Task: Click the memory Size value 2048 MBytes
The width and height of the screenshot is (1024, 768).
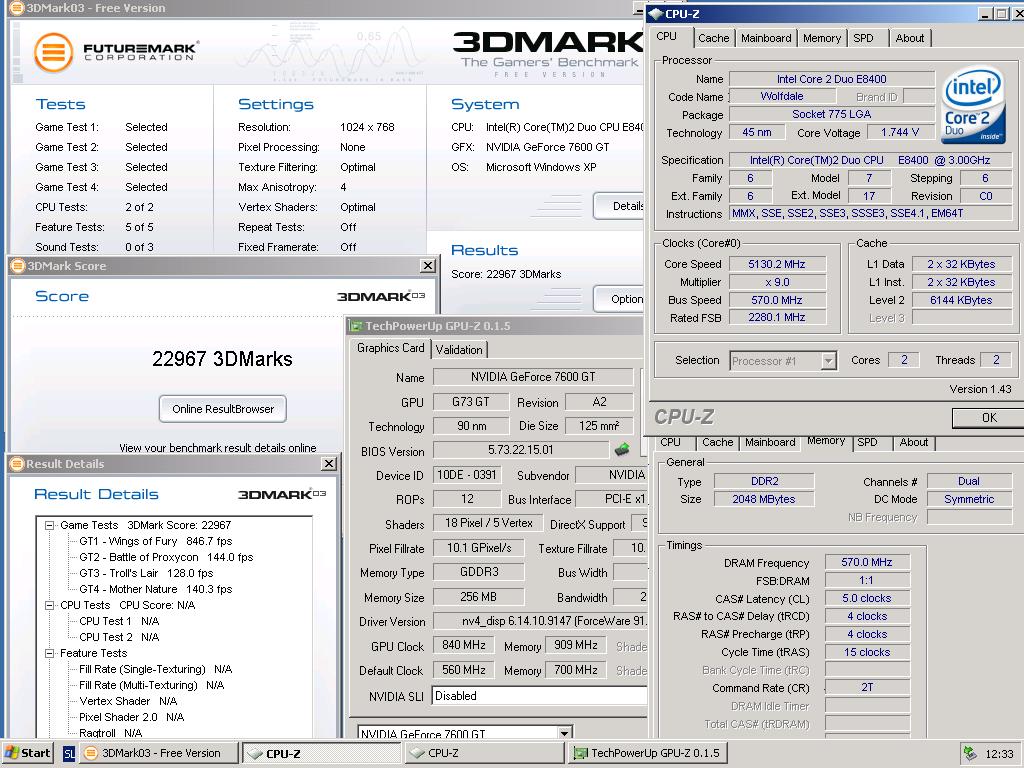Action: 763,499
